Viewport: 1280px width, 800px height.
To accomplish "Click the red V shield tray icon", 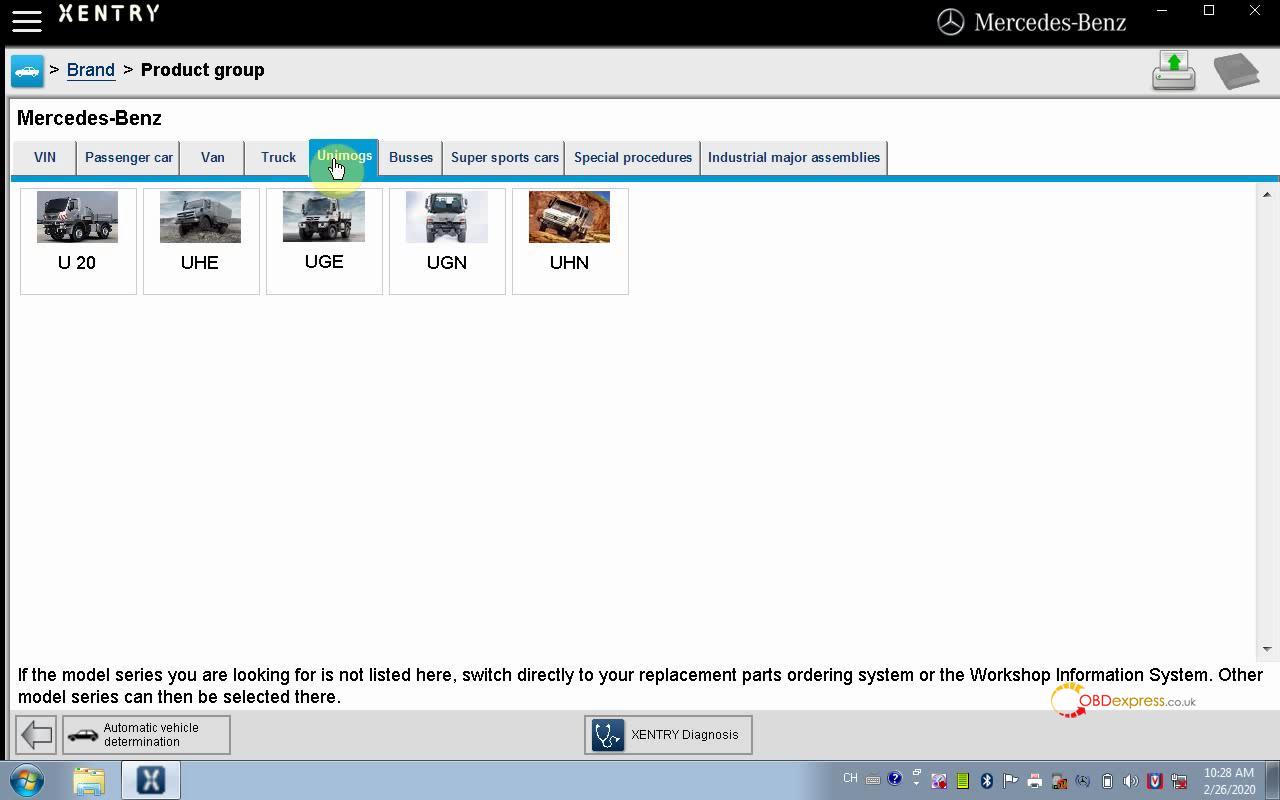I will [1155, 781].
